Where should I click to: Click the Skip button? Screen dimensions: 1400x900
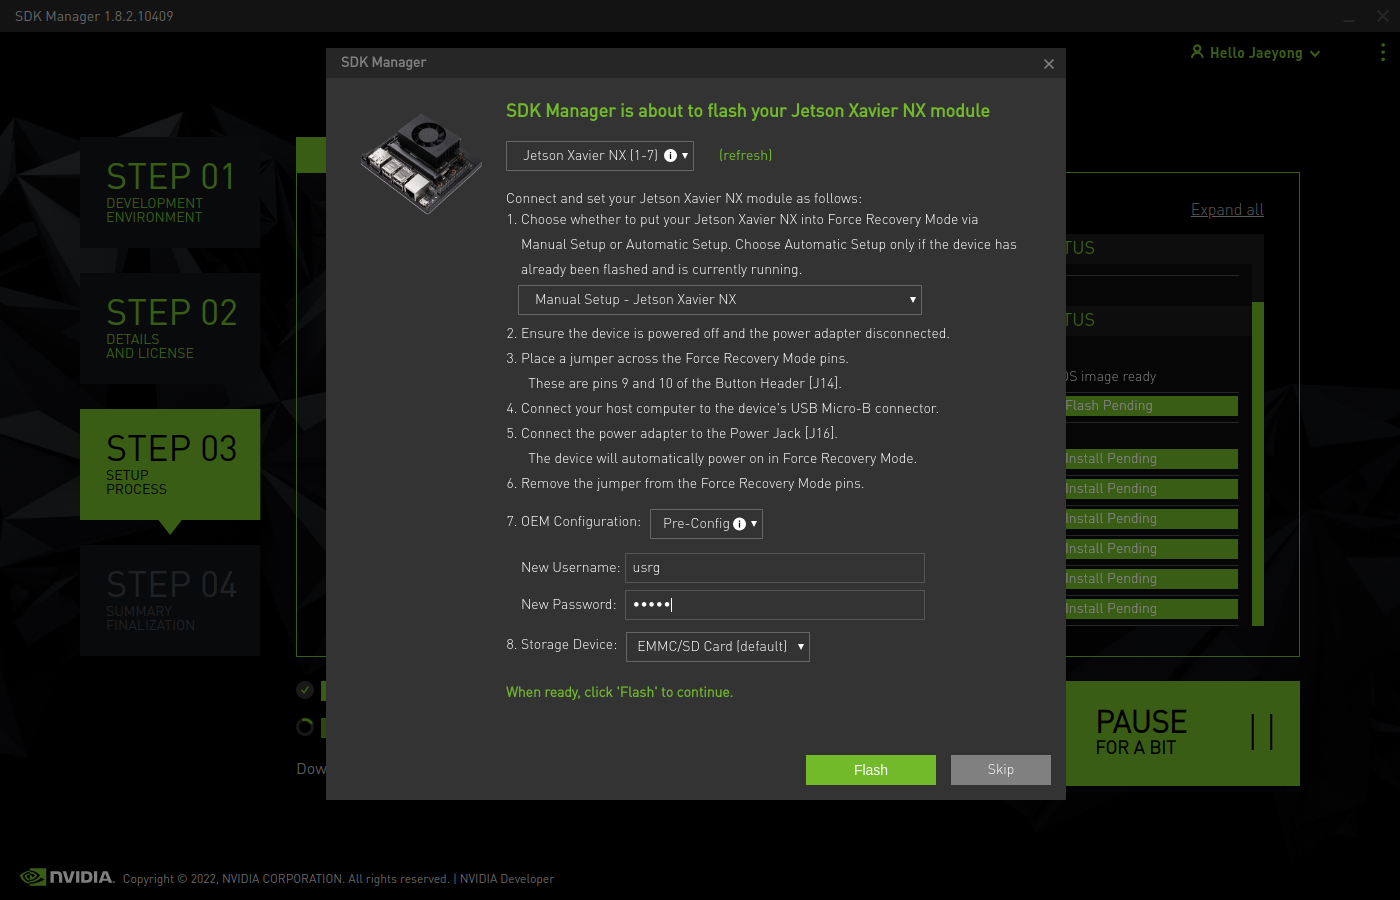point(1001,770)
